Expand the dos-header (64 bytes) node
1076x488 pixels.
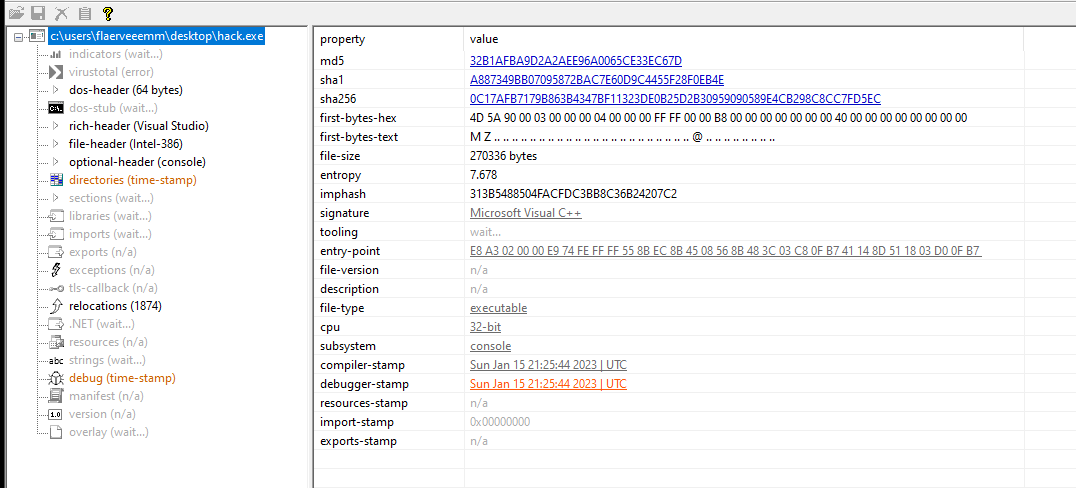(56, 90)
